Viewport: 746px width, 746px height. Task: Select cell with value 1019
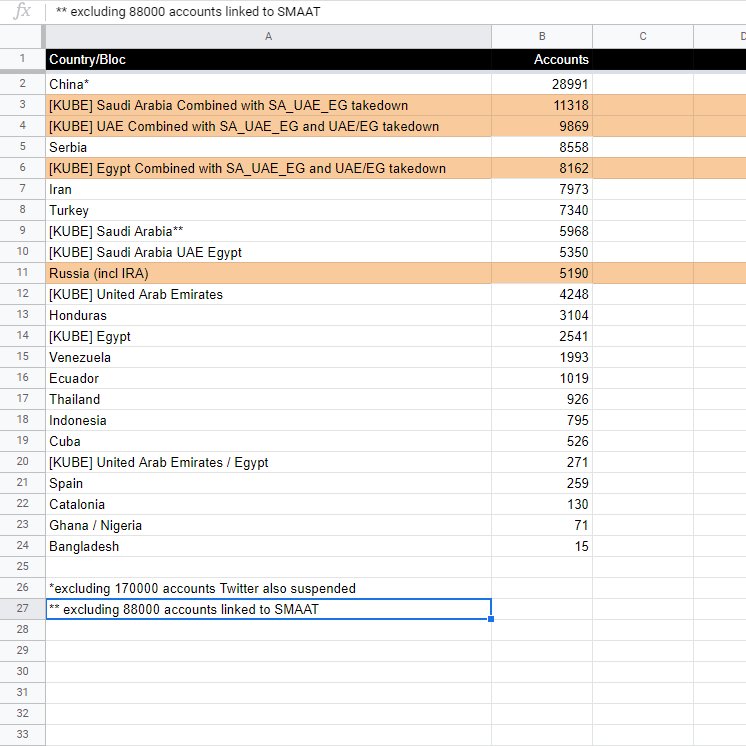(542, 378)
